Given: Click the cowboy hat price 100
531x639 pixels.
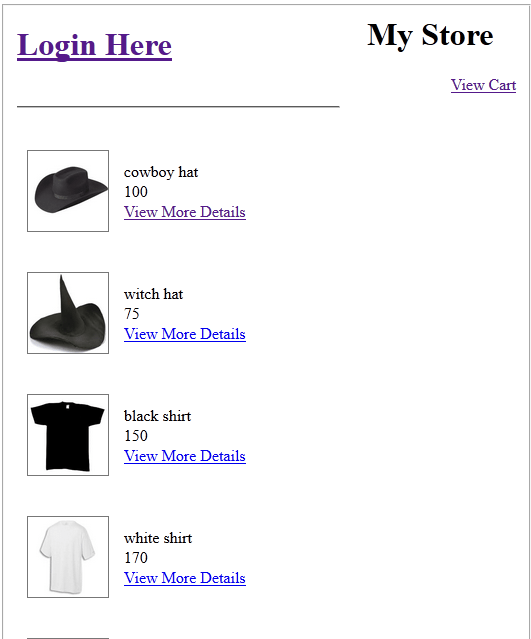Looking at the screenshot, I should click(136, 192).
